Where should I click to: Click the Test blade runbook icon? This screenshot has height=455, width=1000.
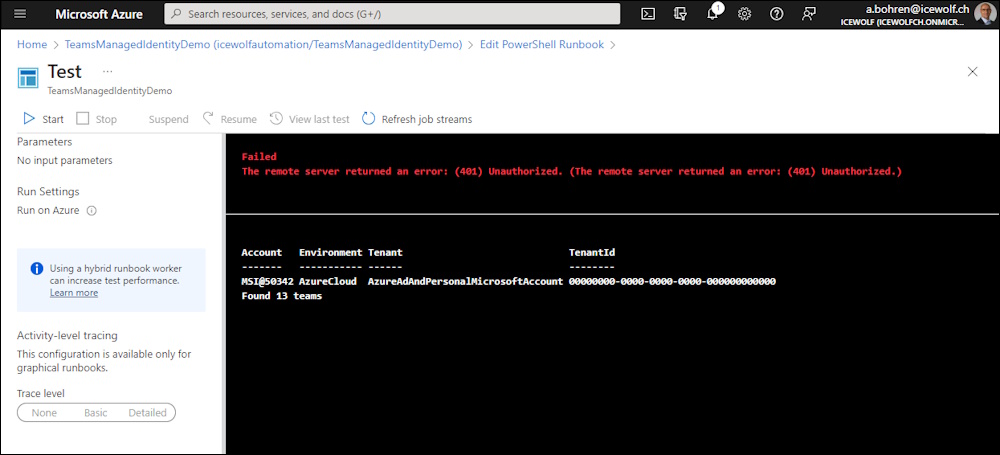tap(28, 79)
